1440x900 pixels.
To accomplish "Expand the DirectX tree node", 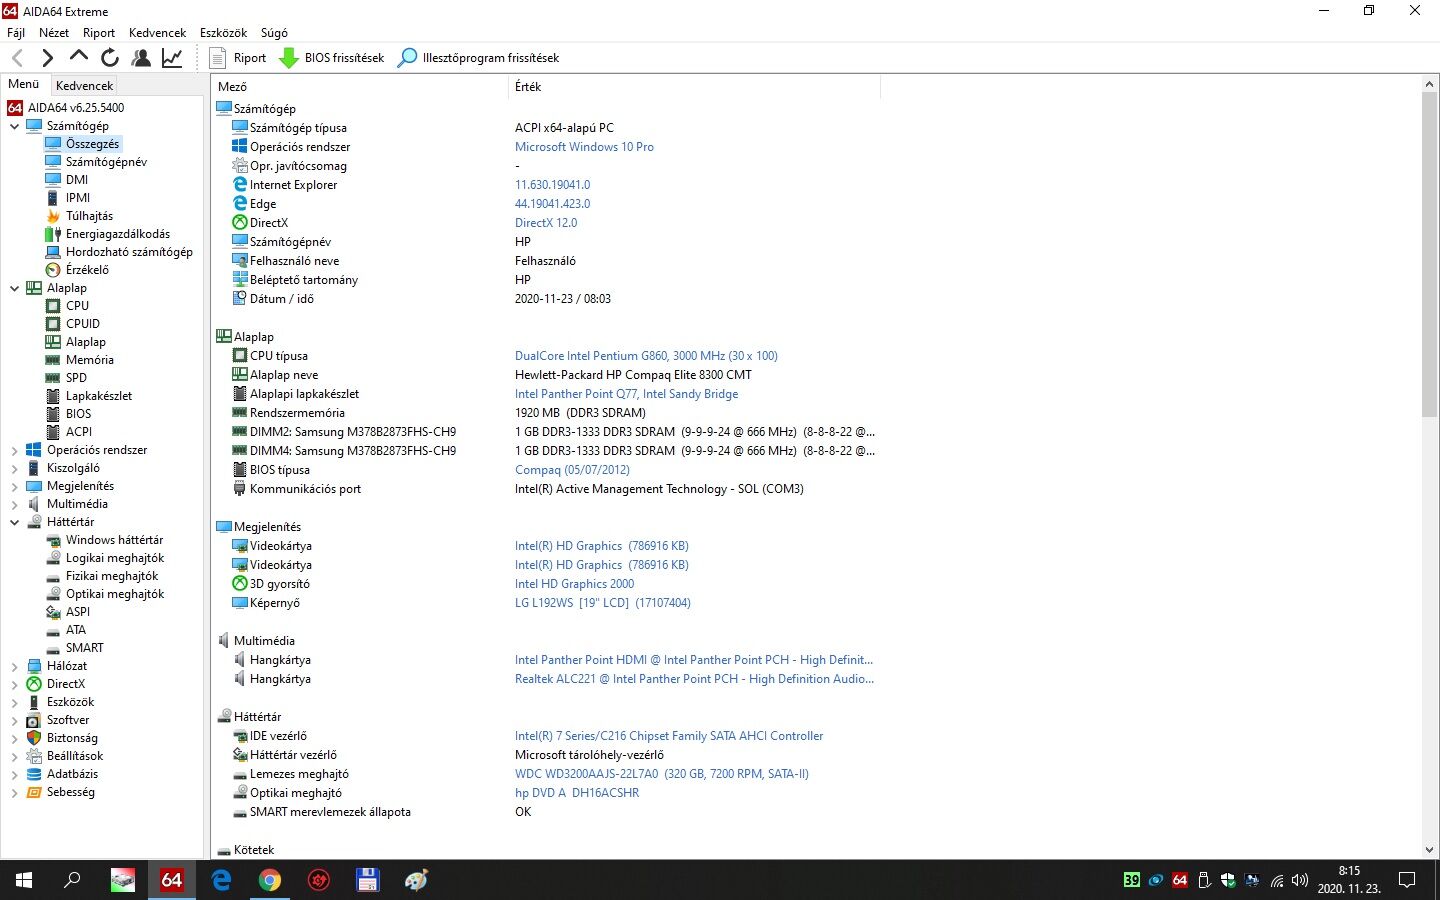I will click(x=14, y=684).
